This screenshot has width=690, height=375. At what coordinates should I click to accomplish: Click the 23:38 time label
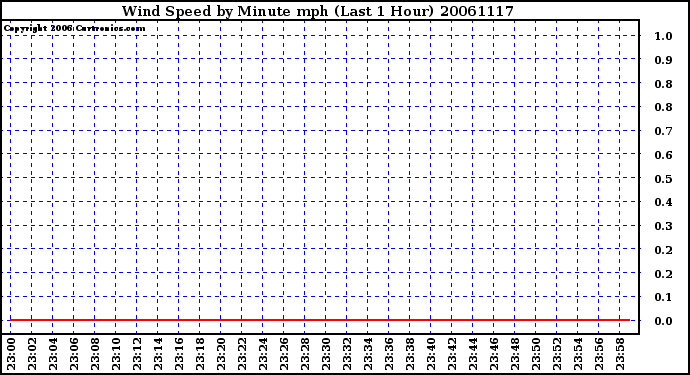[410, 354]
